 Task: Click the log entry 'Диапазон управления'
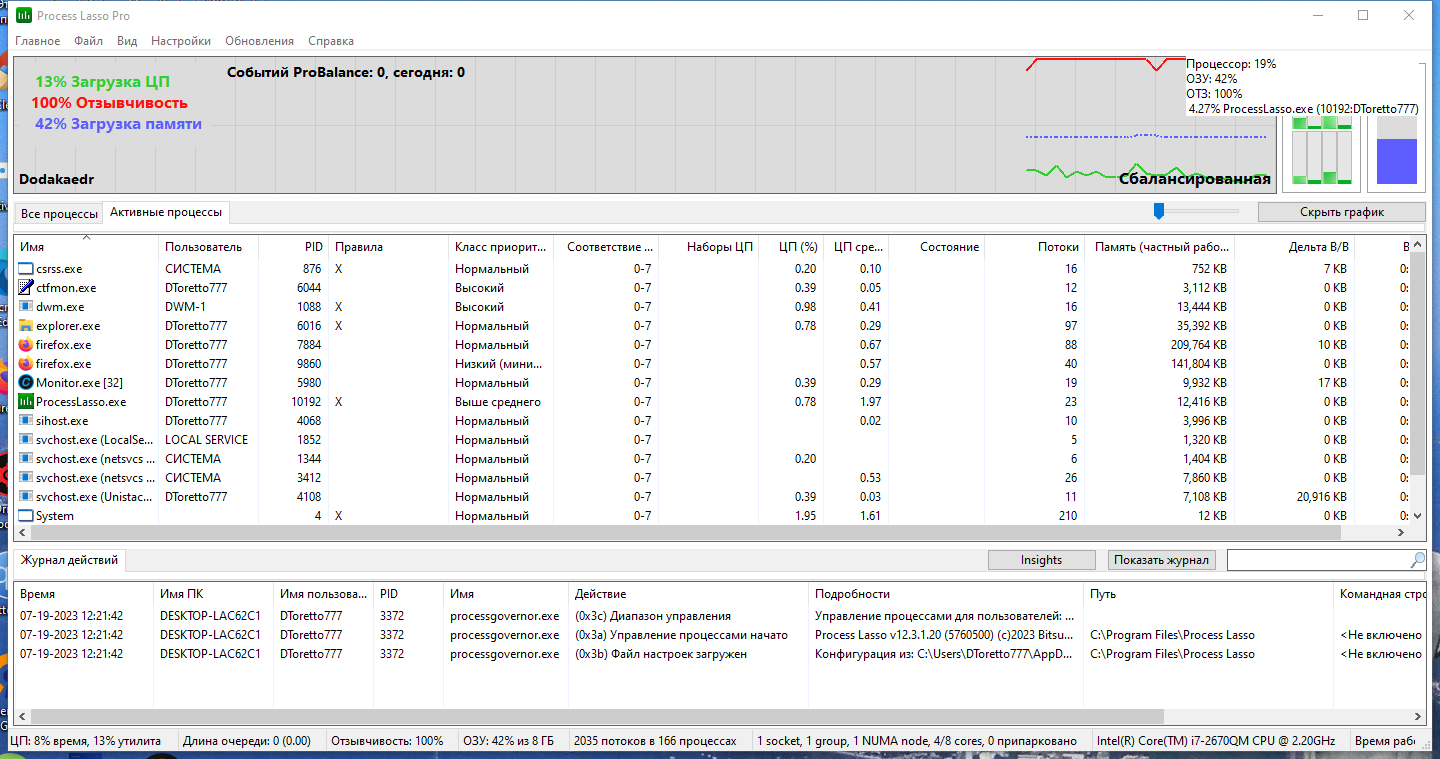point(653,616)
